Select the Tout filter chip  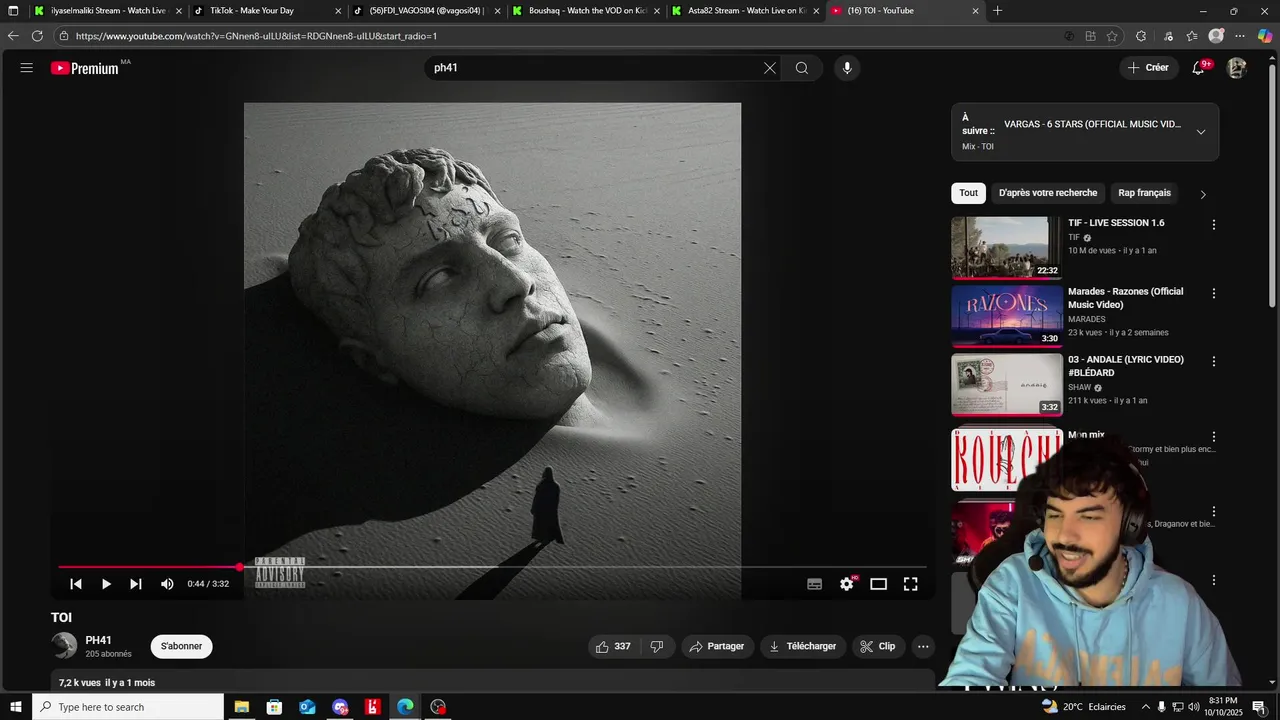click(969, 193)
